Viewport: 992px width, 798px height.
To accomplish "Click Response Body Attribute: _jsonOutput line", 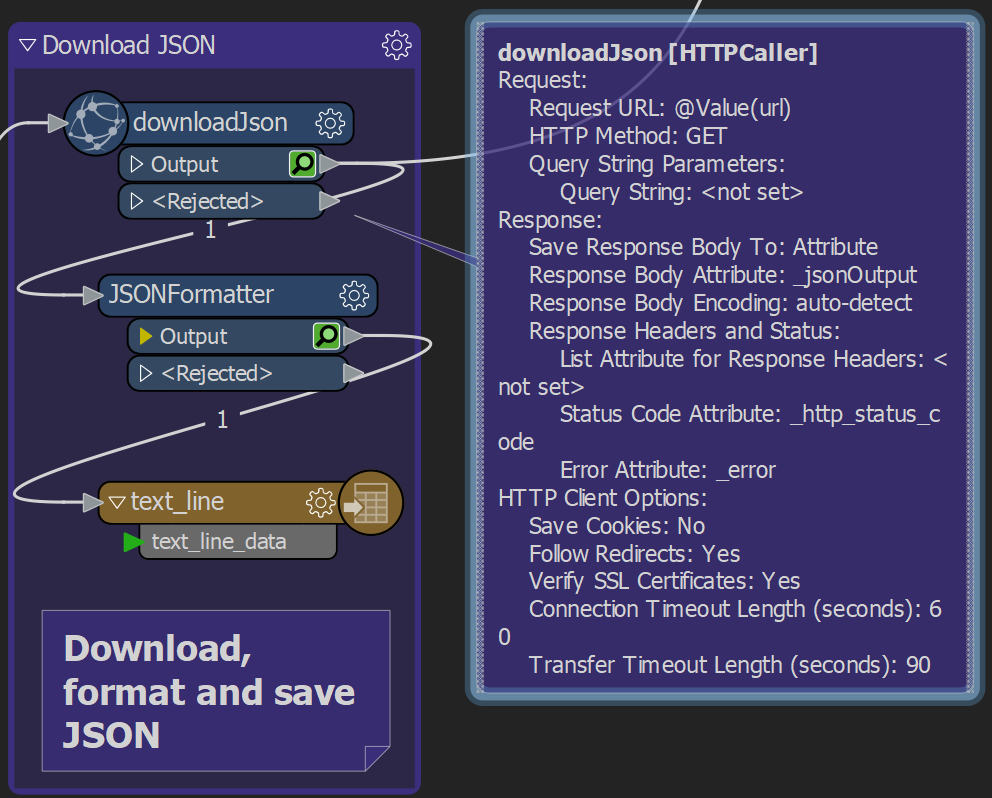I will [723, 275].
